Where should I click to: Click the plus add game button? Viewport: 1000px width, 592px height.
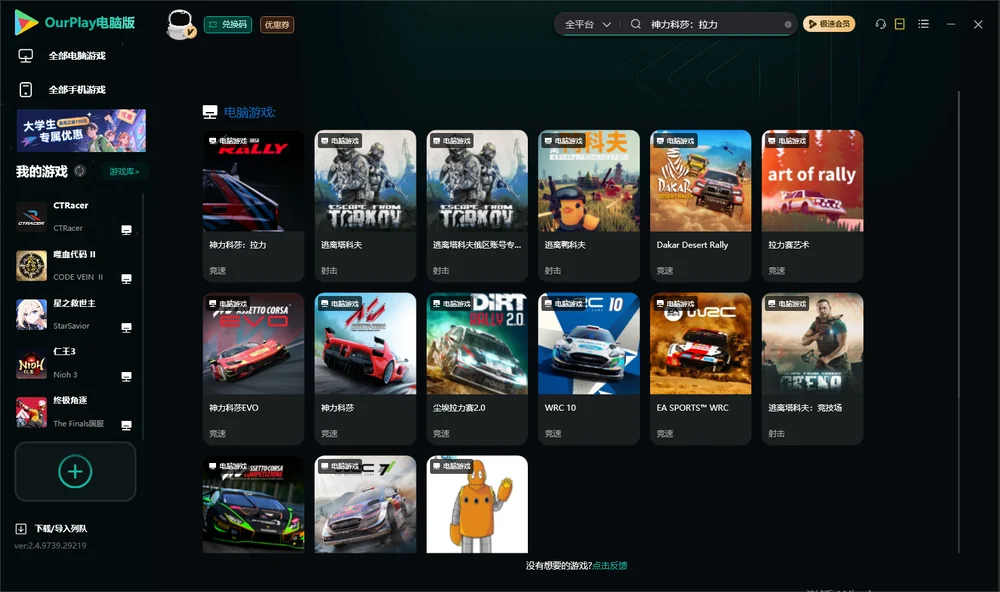(x=75, y=471)
